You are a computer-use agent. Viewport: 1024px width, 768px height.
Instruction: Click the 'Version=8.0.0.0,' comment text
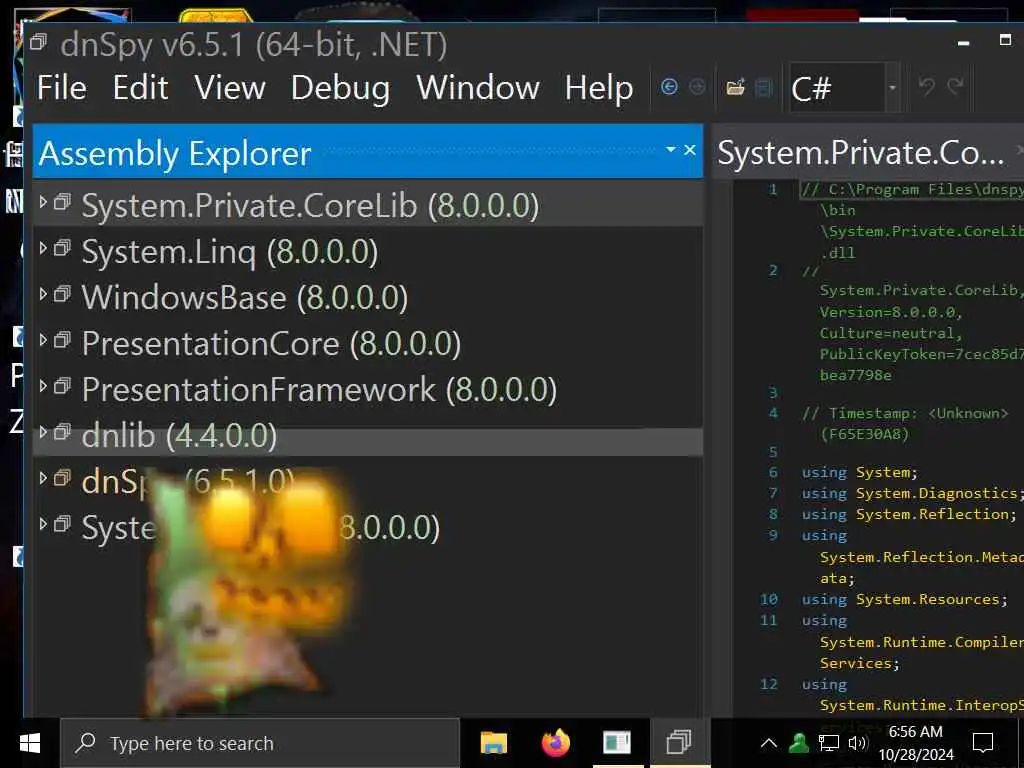click(x=891, y=312)
